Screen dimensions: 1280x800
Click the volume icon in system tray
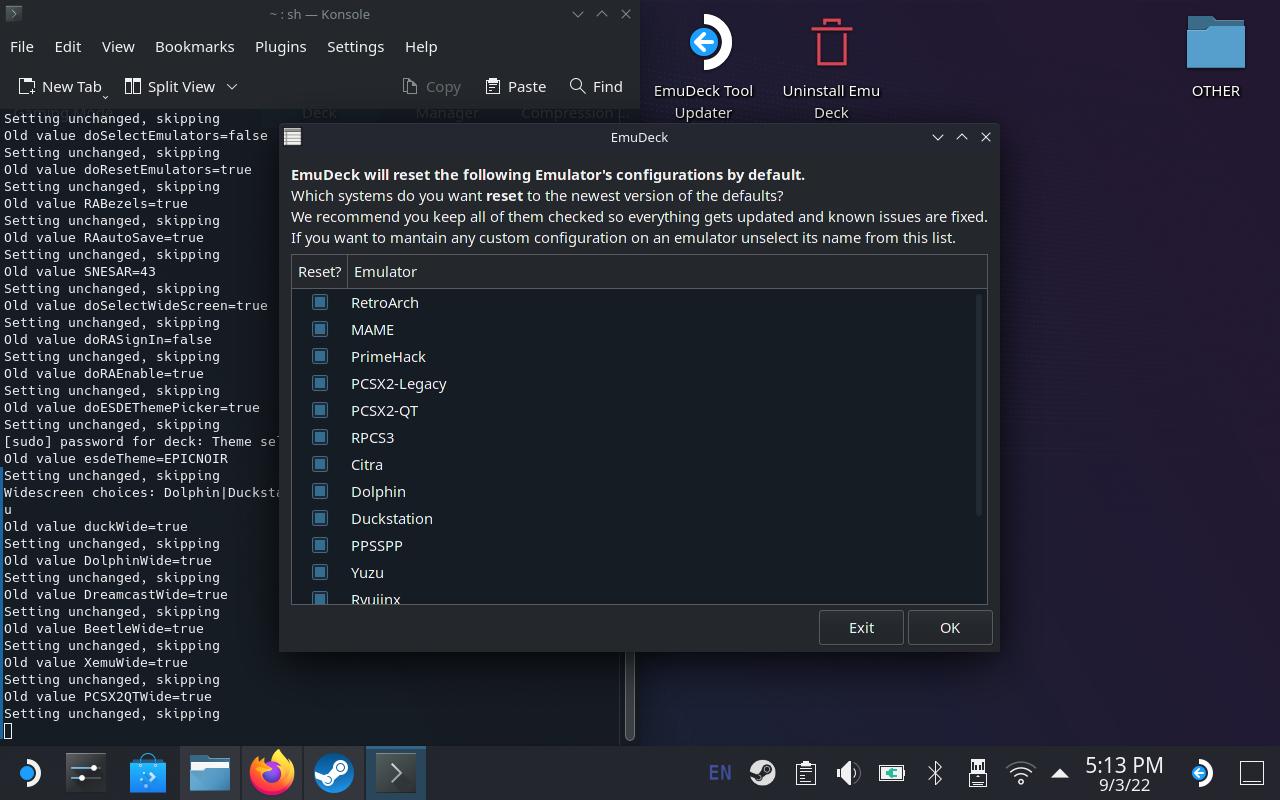click(x=848, y=773)
